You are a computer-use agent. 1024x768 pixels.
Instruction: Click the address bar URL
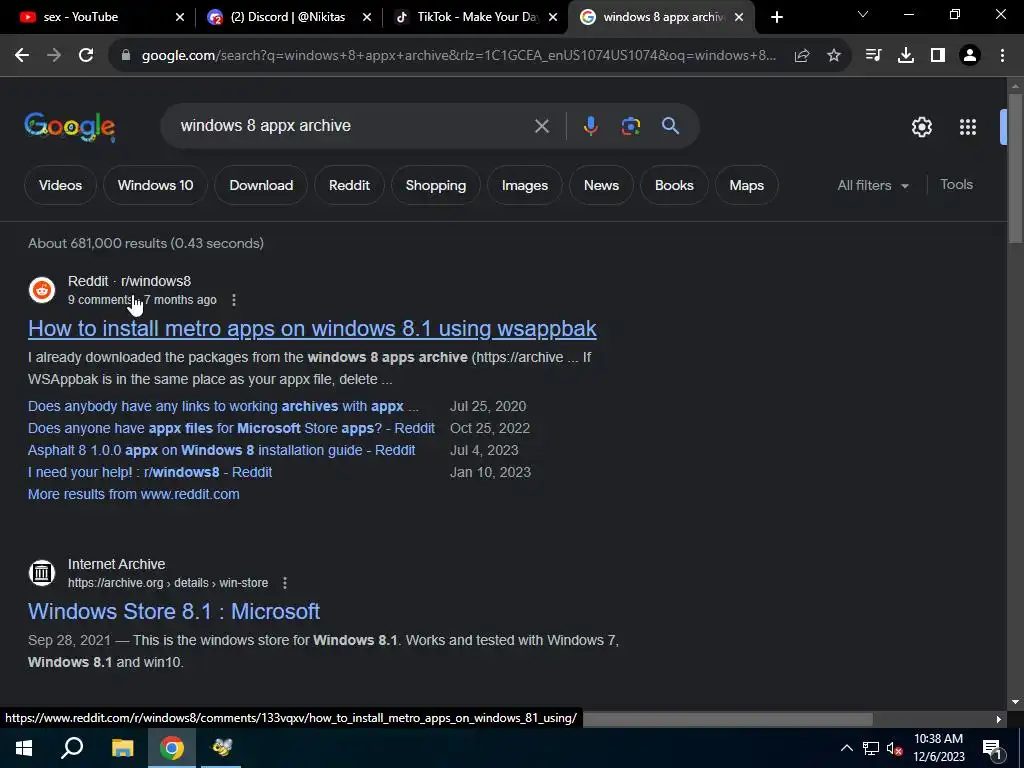point(457,56)
